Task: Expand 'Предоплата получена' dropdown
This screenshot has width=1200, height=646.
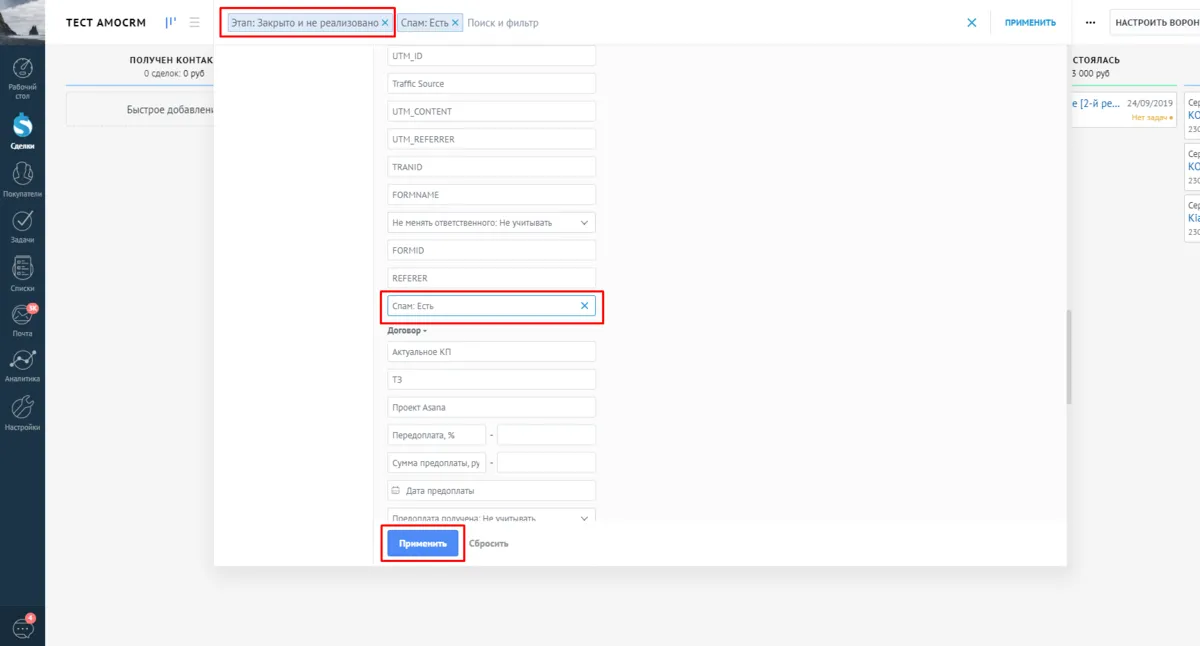Action: tap(584, 517)
